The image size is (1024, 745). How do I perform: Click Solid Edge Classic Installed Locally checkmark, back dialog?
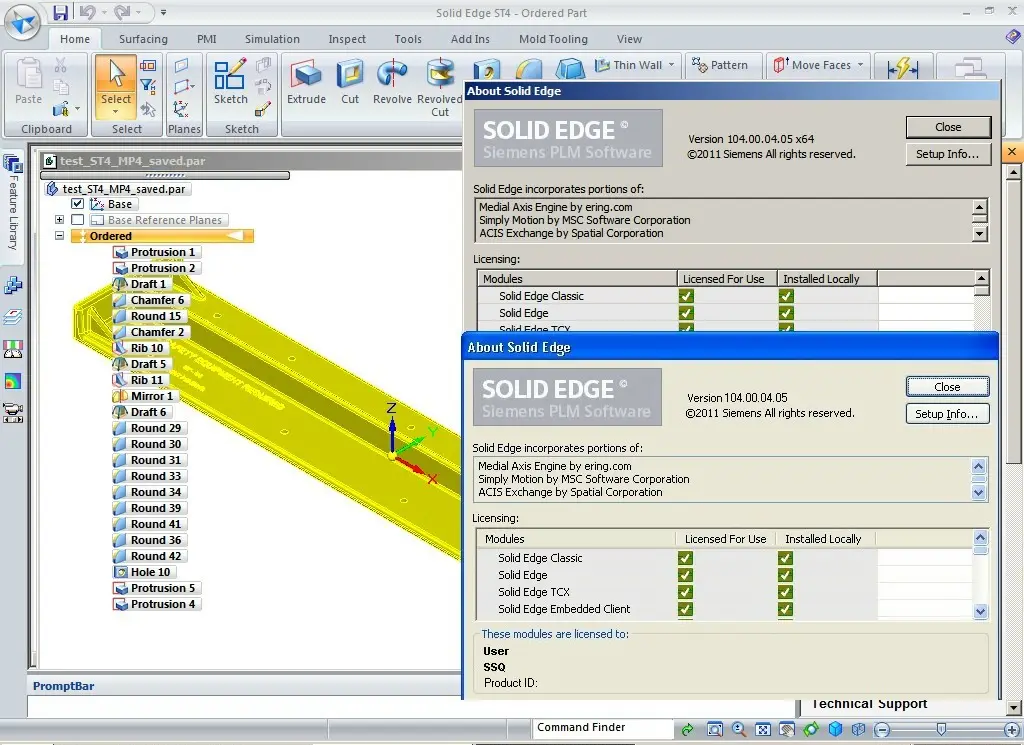[x=786, y=296]
